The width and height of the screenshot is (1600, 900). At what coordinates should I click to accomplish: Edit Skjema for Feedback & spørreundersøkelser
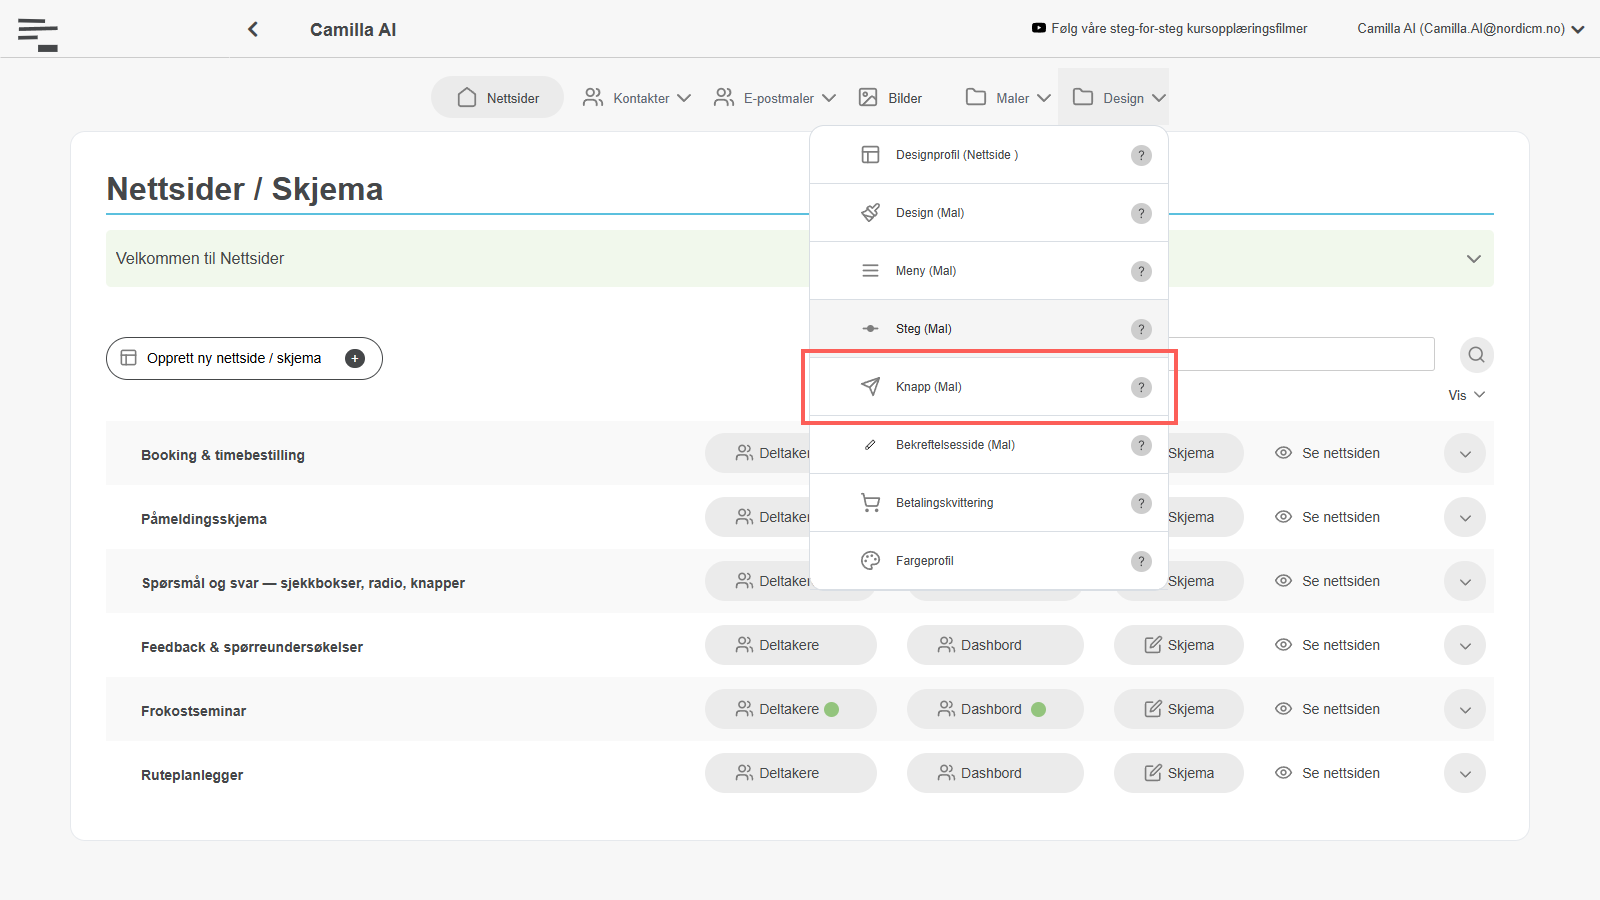tap(1179, 645)
